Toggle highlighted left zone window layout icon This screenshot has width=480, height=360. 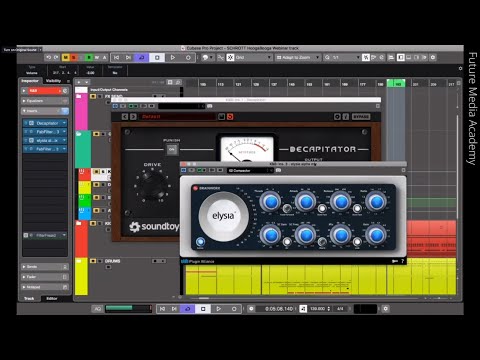coord(400,58)
